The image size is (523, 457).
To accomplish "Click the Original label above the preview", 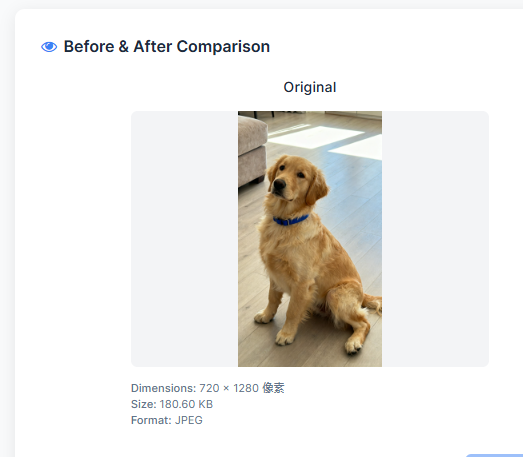I will [310, 87].
